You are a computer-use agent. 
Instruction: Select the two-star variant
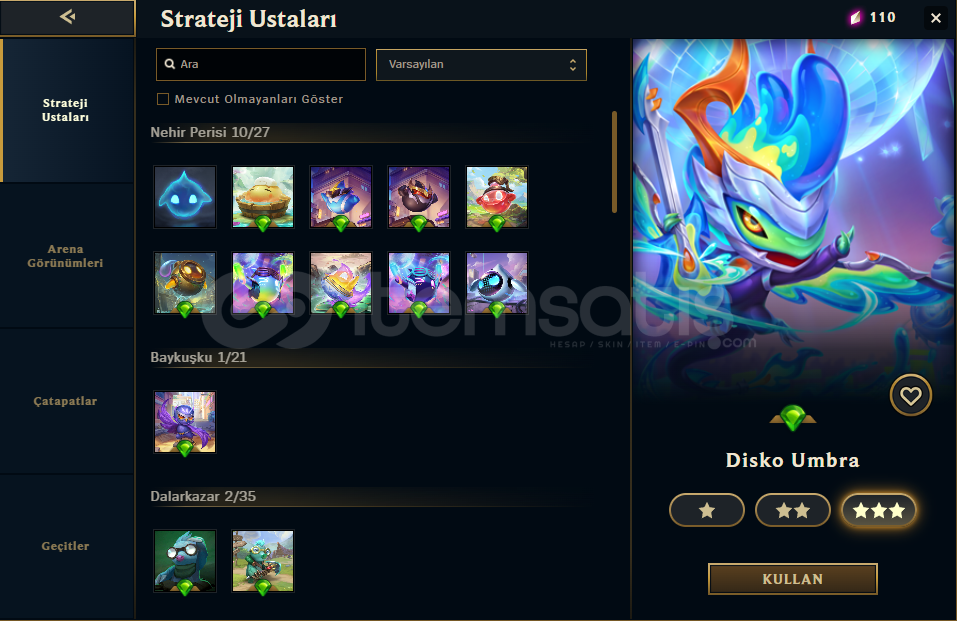[793, 510]
